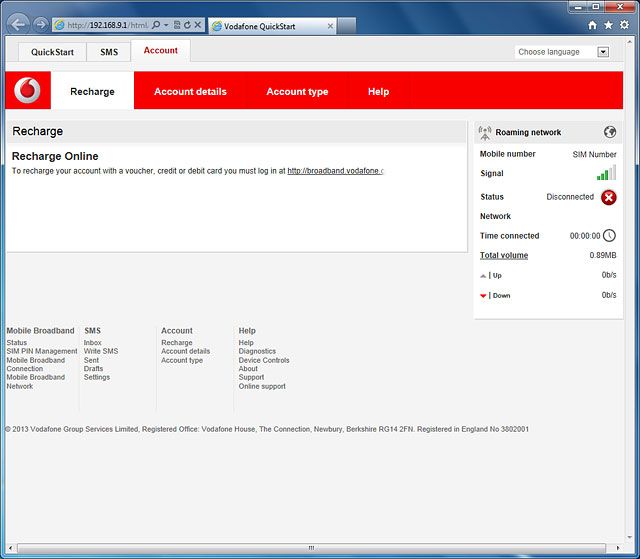
Task: Select the Recharge red-bar tab
Action: (92, 91)
